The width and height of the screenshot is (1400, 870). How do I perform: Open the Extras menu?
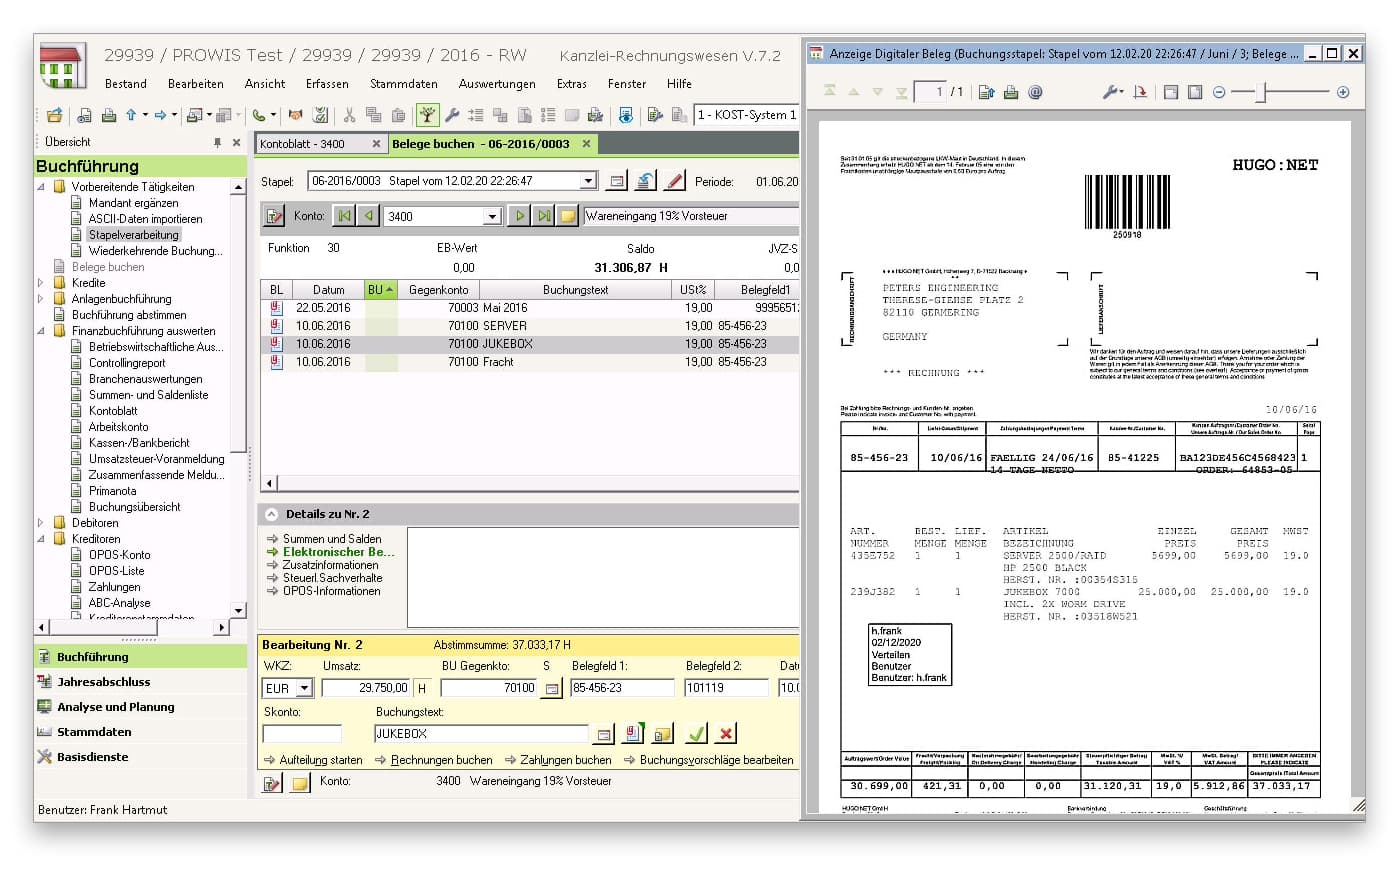(571, 84)
